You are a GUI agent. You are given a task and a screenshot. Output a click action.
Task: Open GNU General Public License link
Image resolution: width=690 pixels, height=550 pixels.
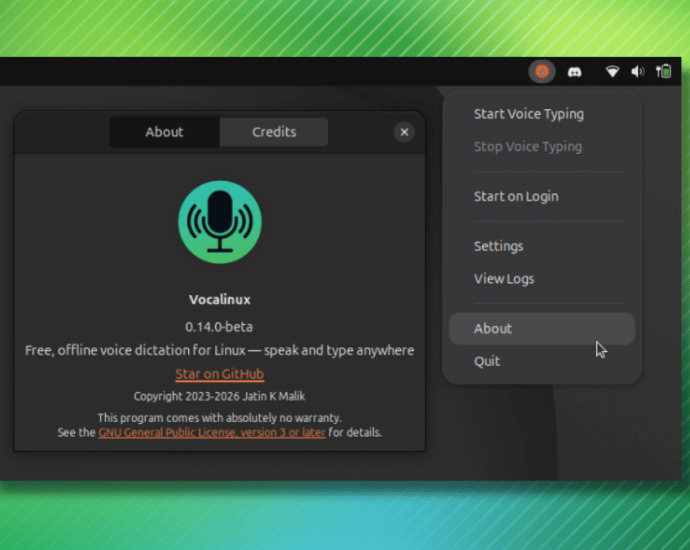click(212, 433)
